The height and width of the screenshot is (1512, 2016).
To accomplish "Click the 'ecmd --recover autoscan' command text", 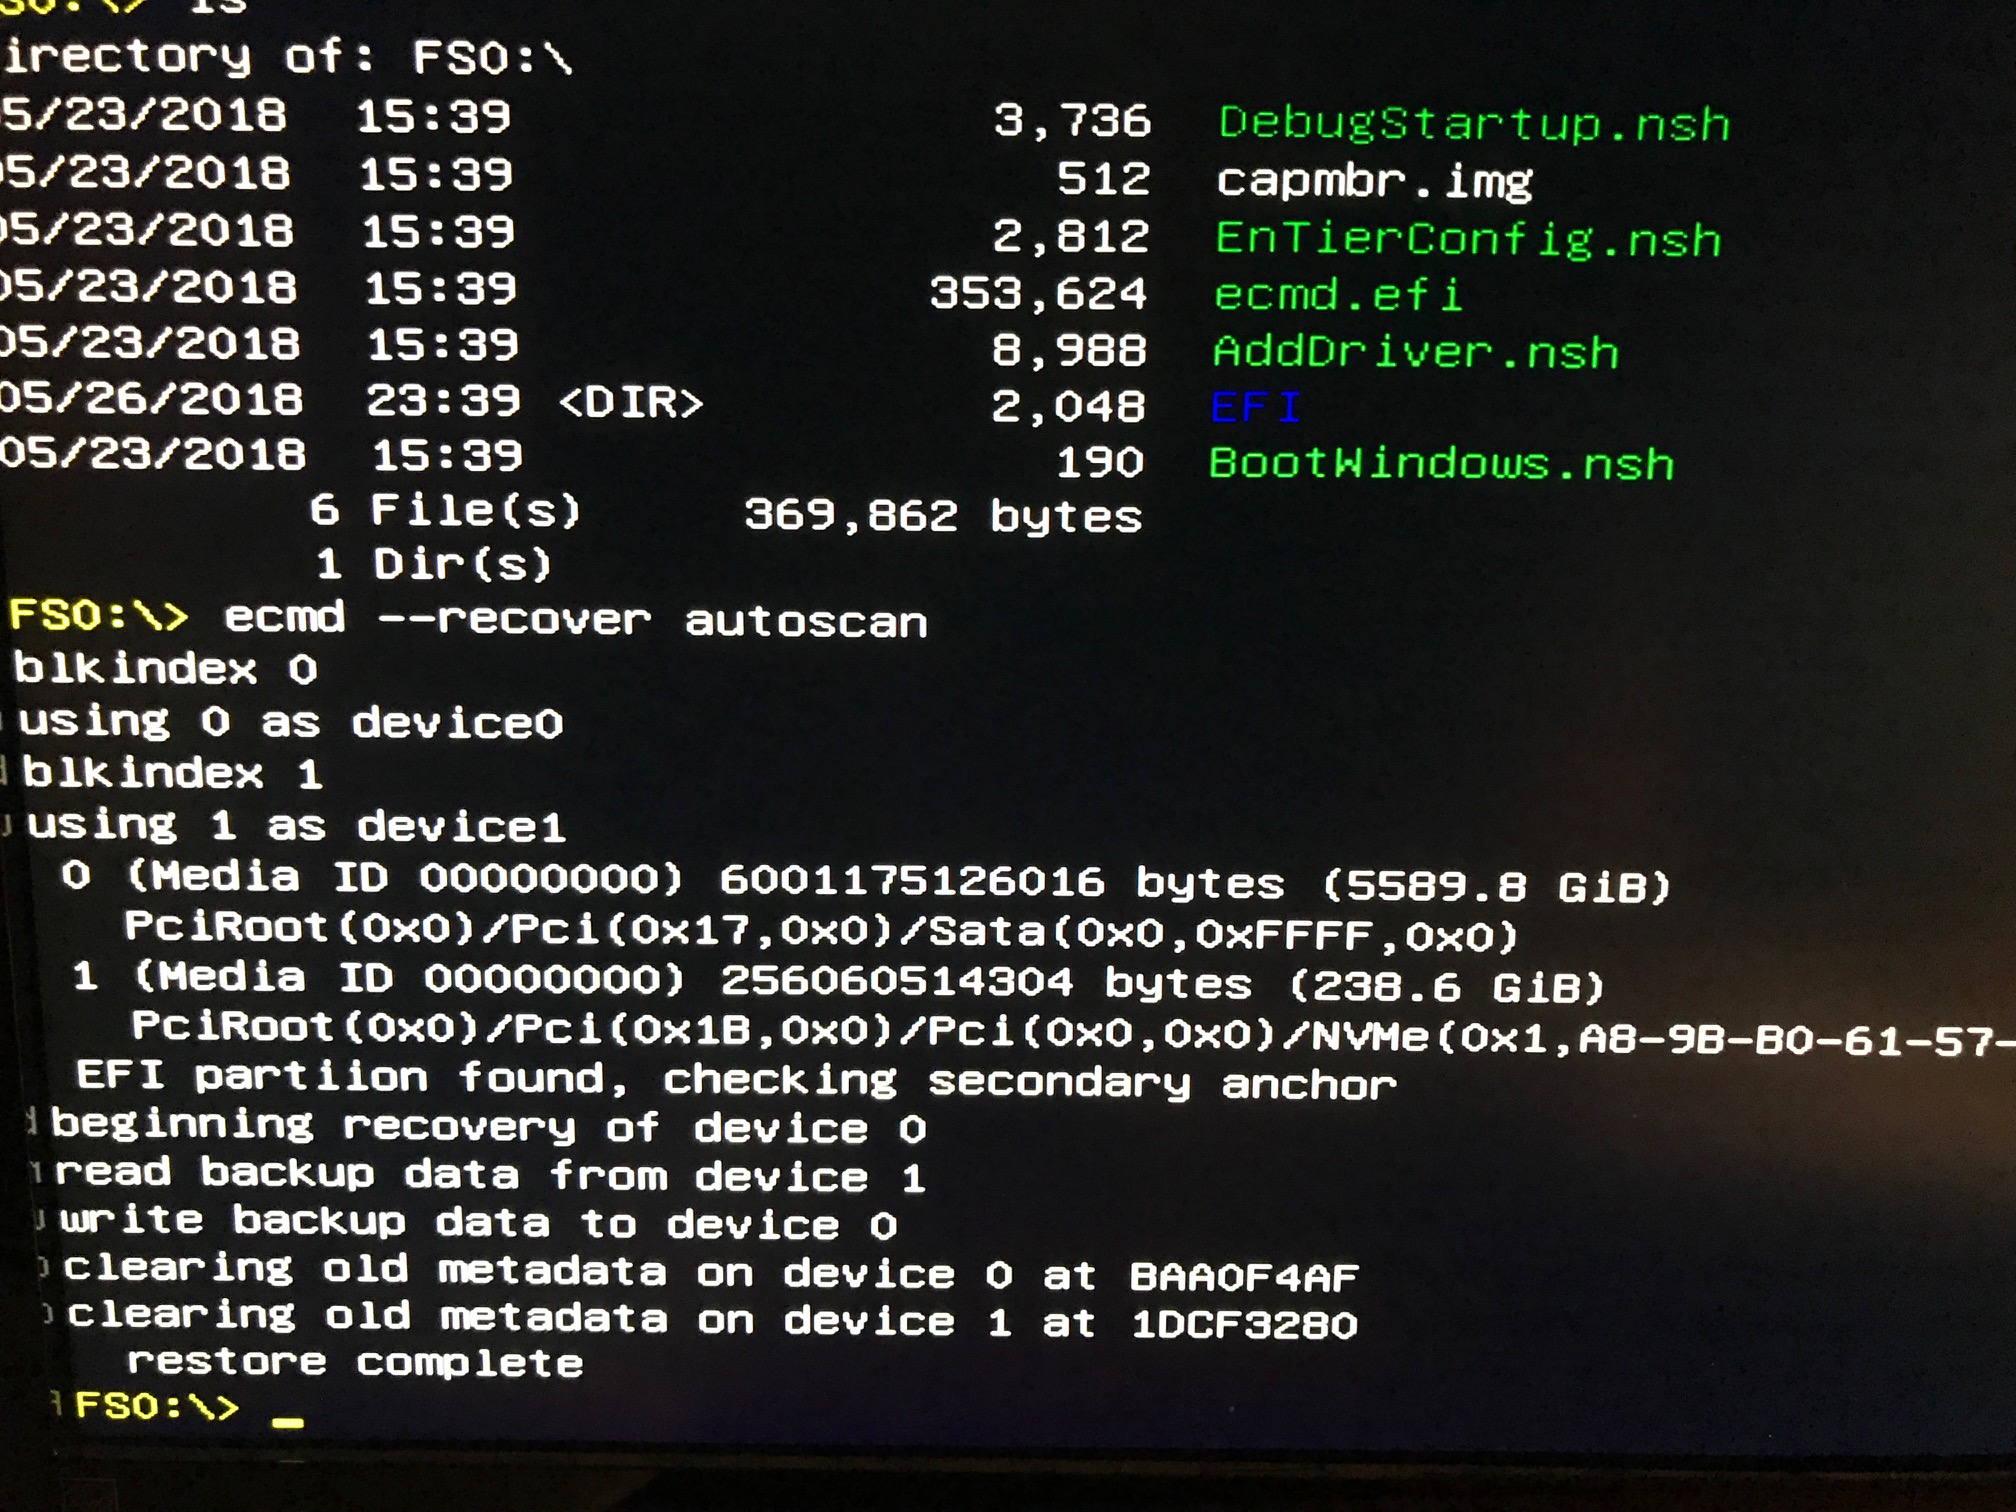I will [x=575, y=620].
